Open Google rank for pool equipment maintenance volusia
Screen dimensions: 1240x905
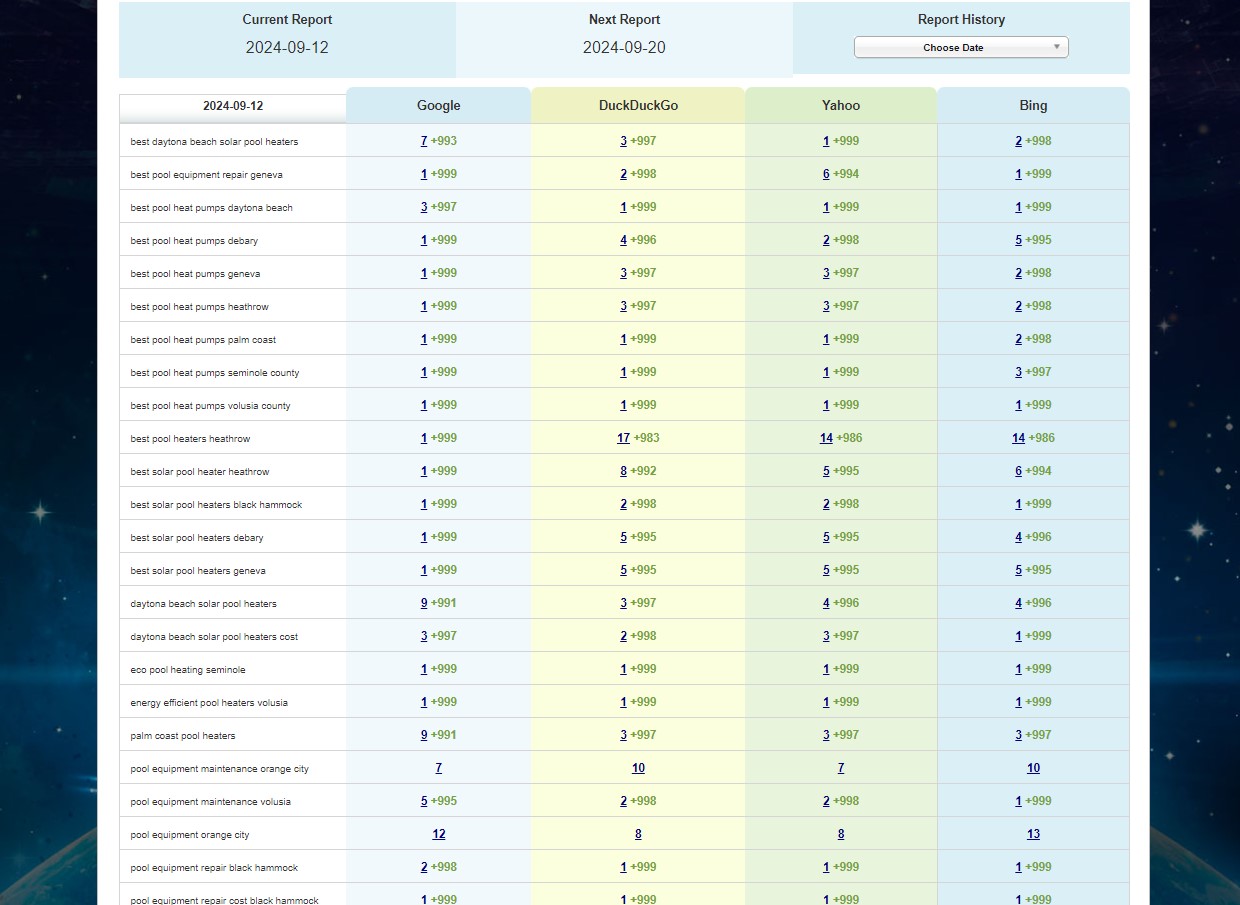click(x=424, y=801)
